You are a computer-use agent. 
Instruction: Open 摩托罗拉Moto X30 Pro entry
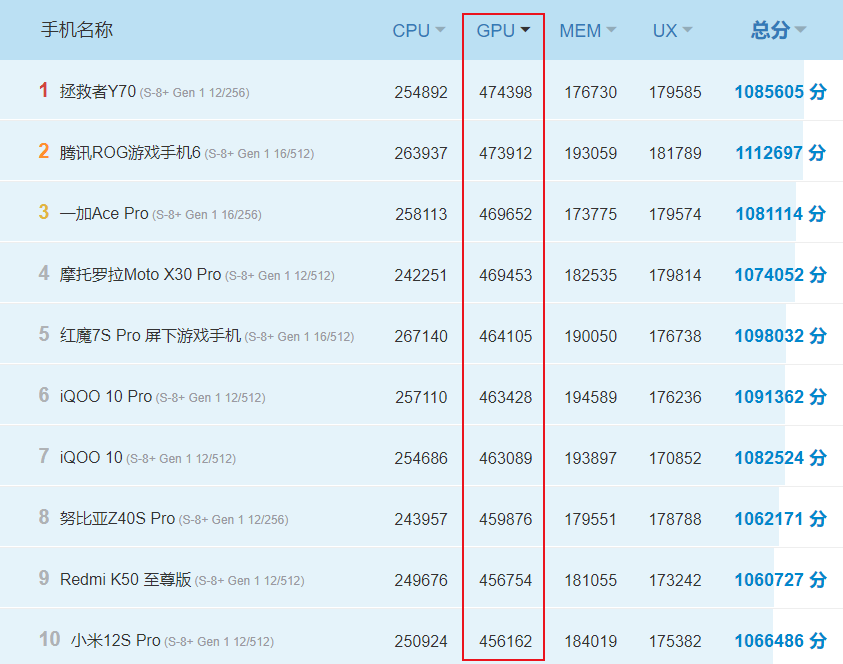pyautogui.click(x=140, y=275)
